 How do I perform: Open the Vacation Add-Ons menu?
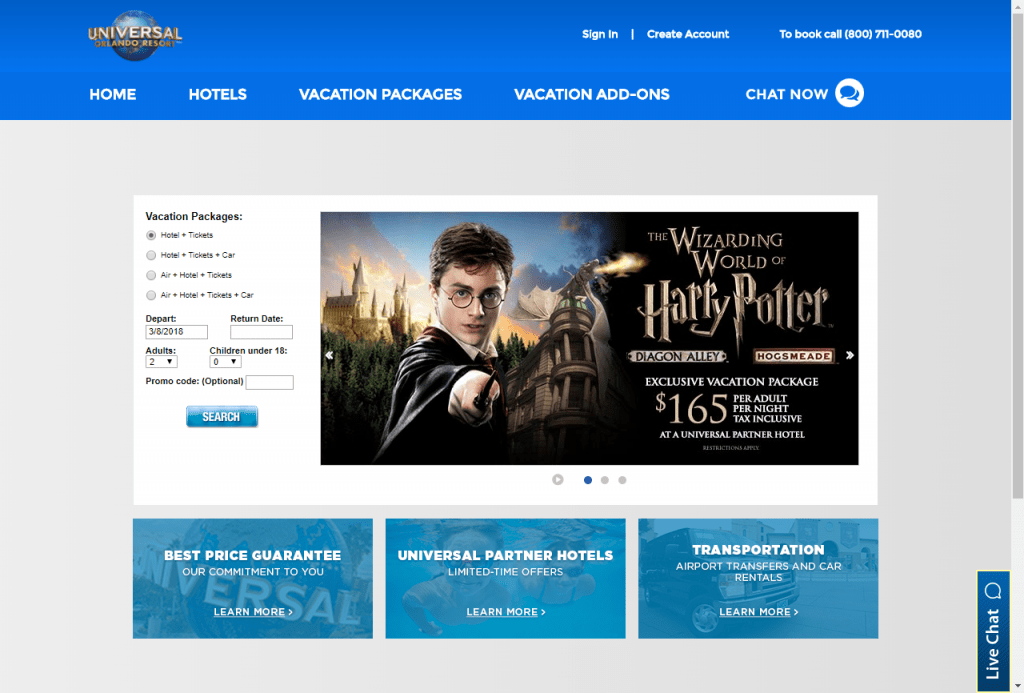(x=592, y=95)
